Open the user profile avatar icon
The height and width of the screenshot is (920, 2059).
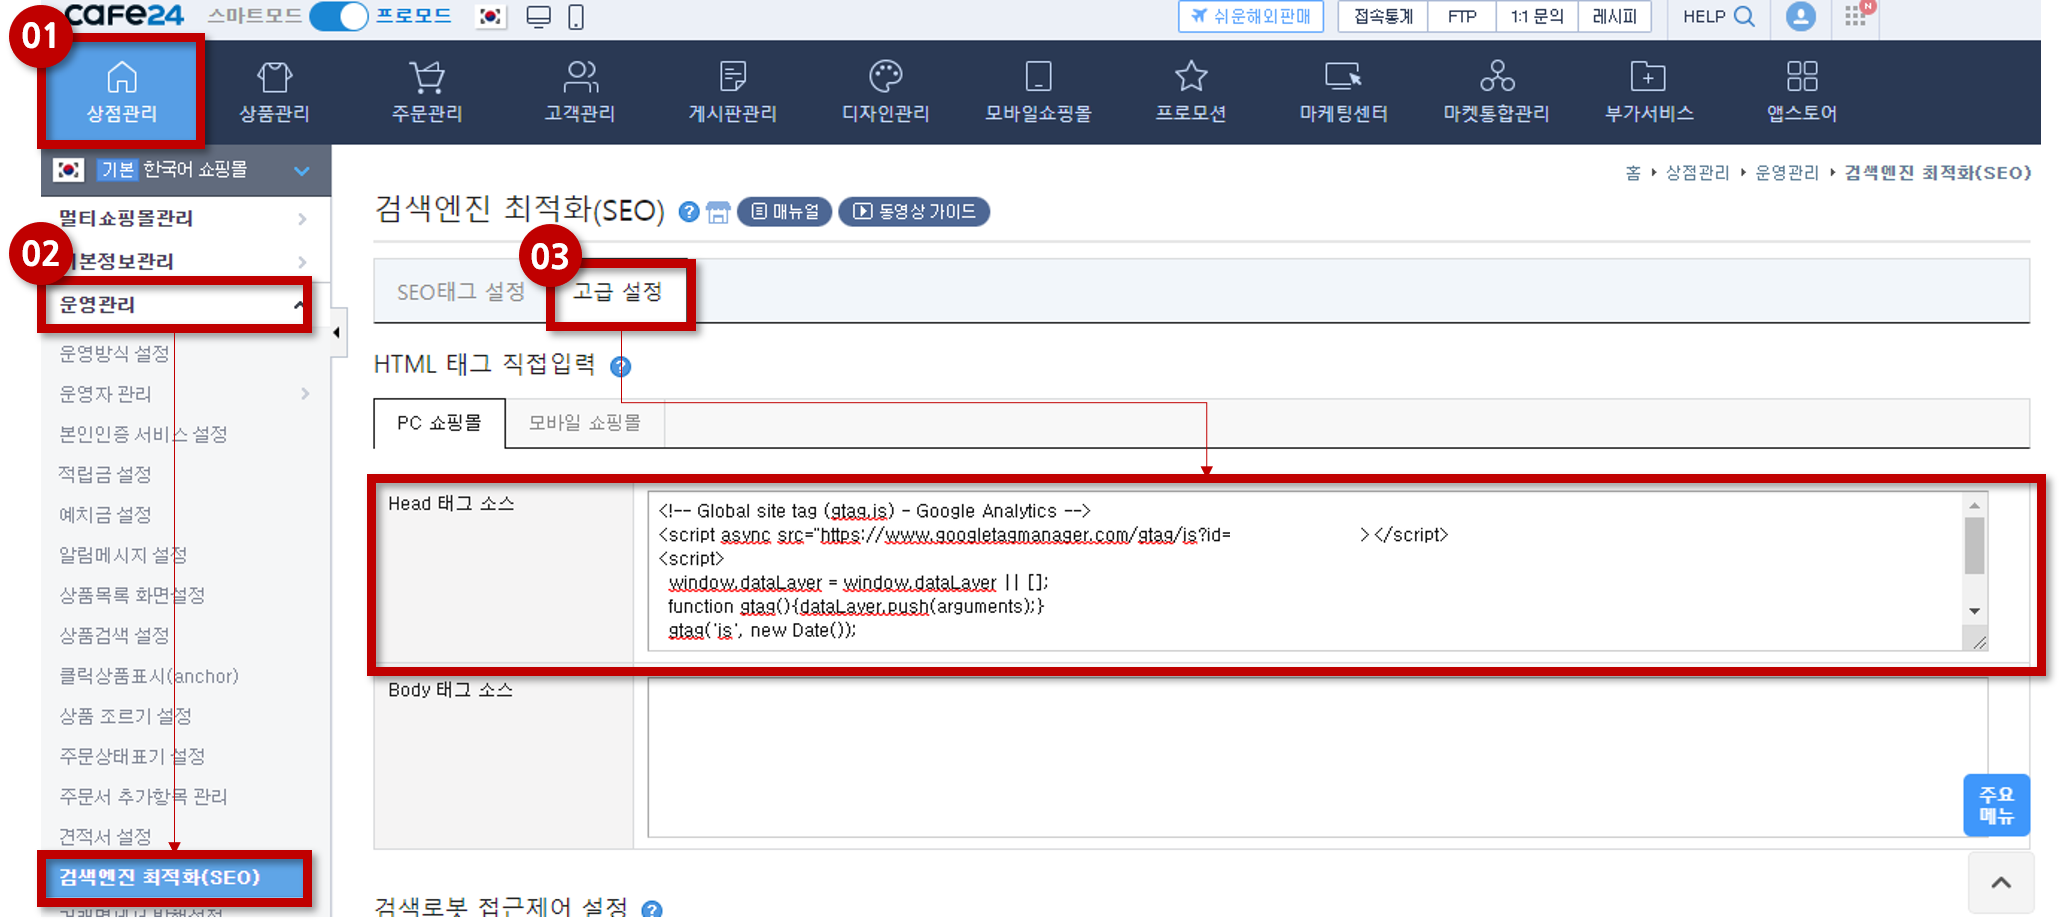1800,16
